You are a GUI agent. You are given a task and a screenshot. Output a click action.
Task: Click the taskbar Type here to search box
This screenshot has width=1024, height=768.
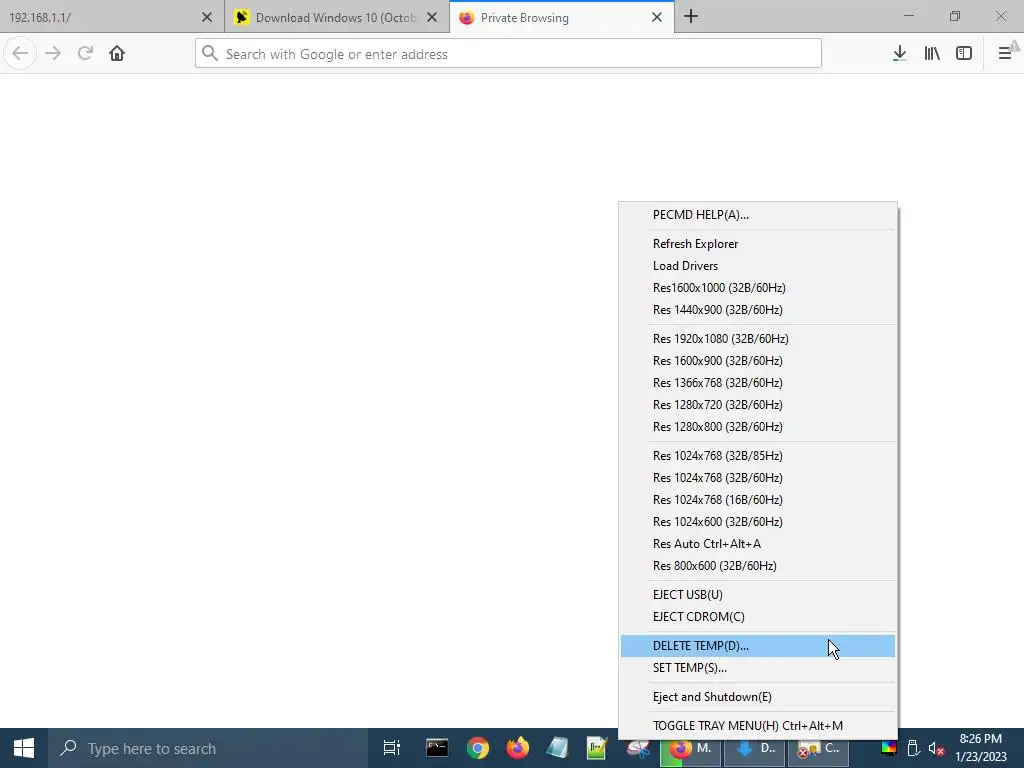point(208,748)
